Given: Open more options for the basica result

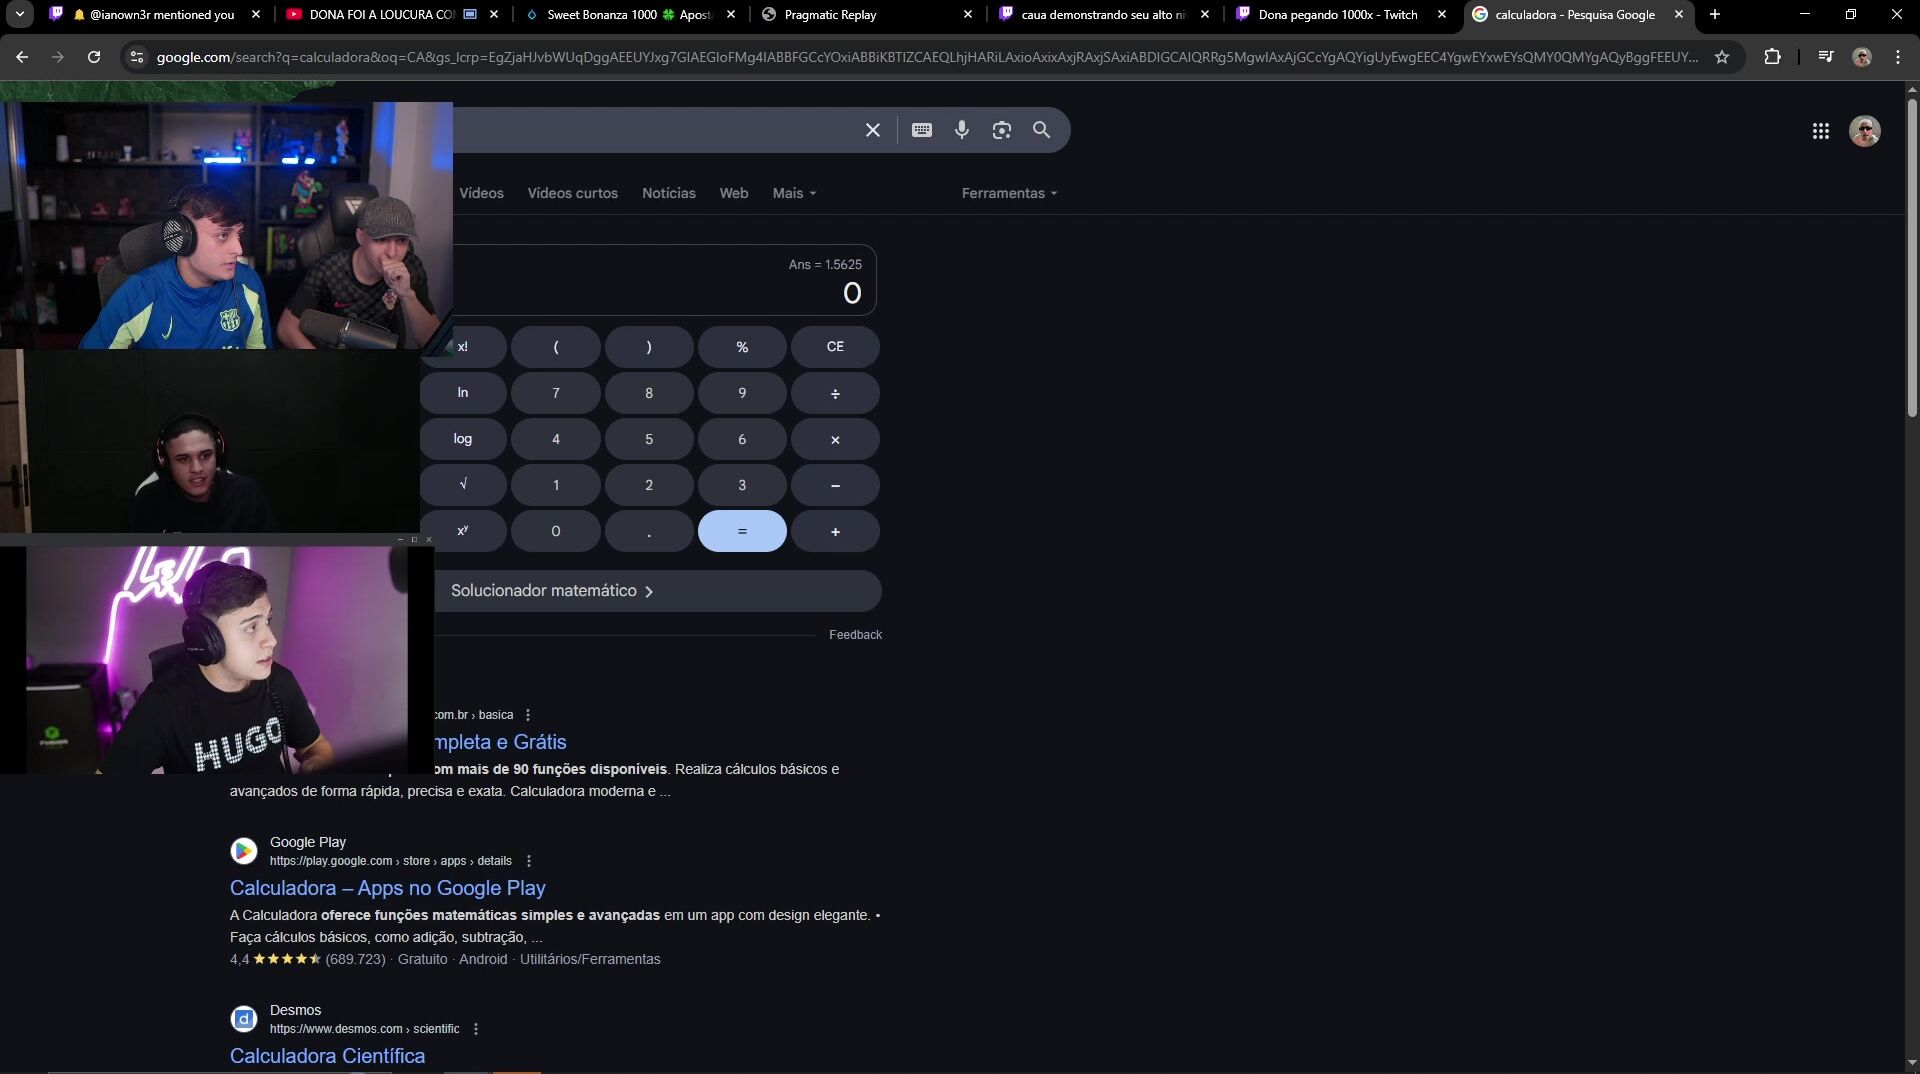Looking at the screenshot, I should [x=528, y=715].
